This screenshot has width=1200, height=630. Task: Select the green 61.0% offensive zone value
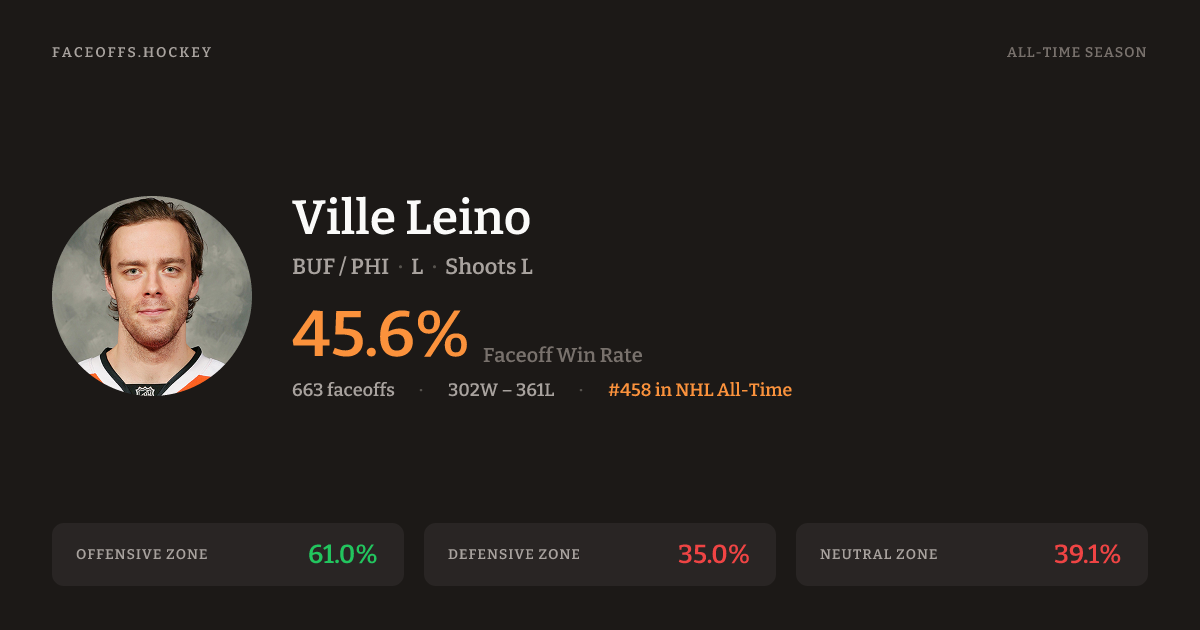point(342,554)
